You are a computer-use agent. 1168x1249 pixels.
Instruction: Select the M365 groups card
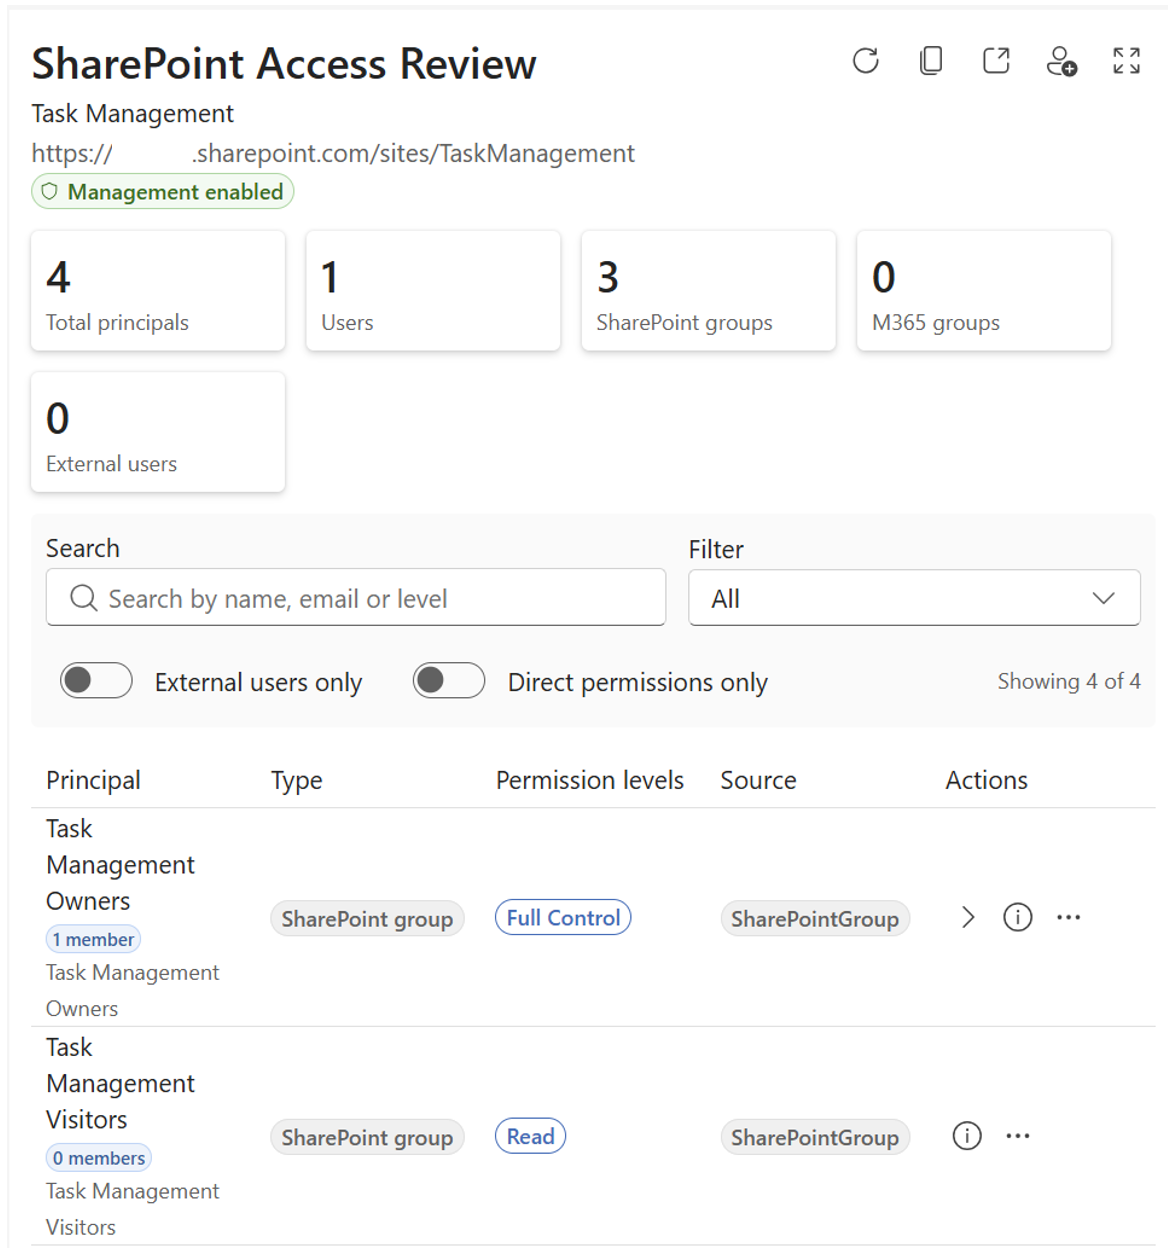click(984, 291)
